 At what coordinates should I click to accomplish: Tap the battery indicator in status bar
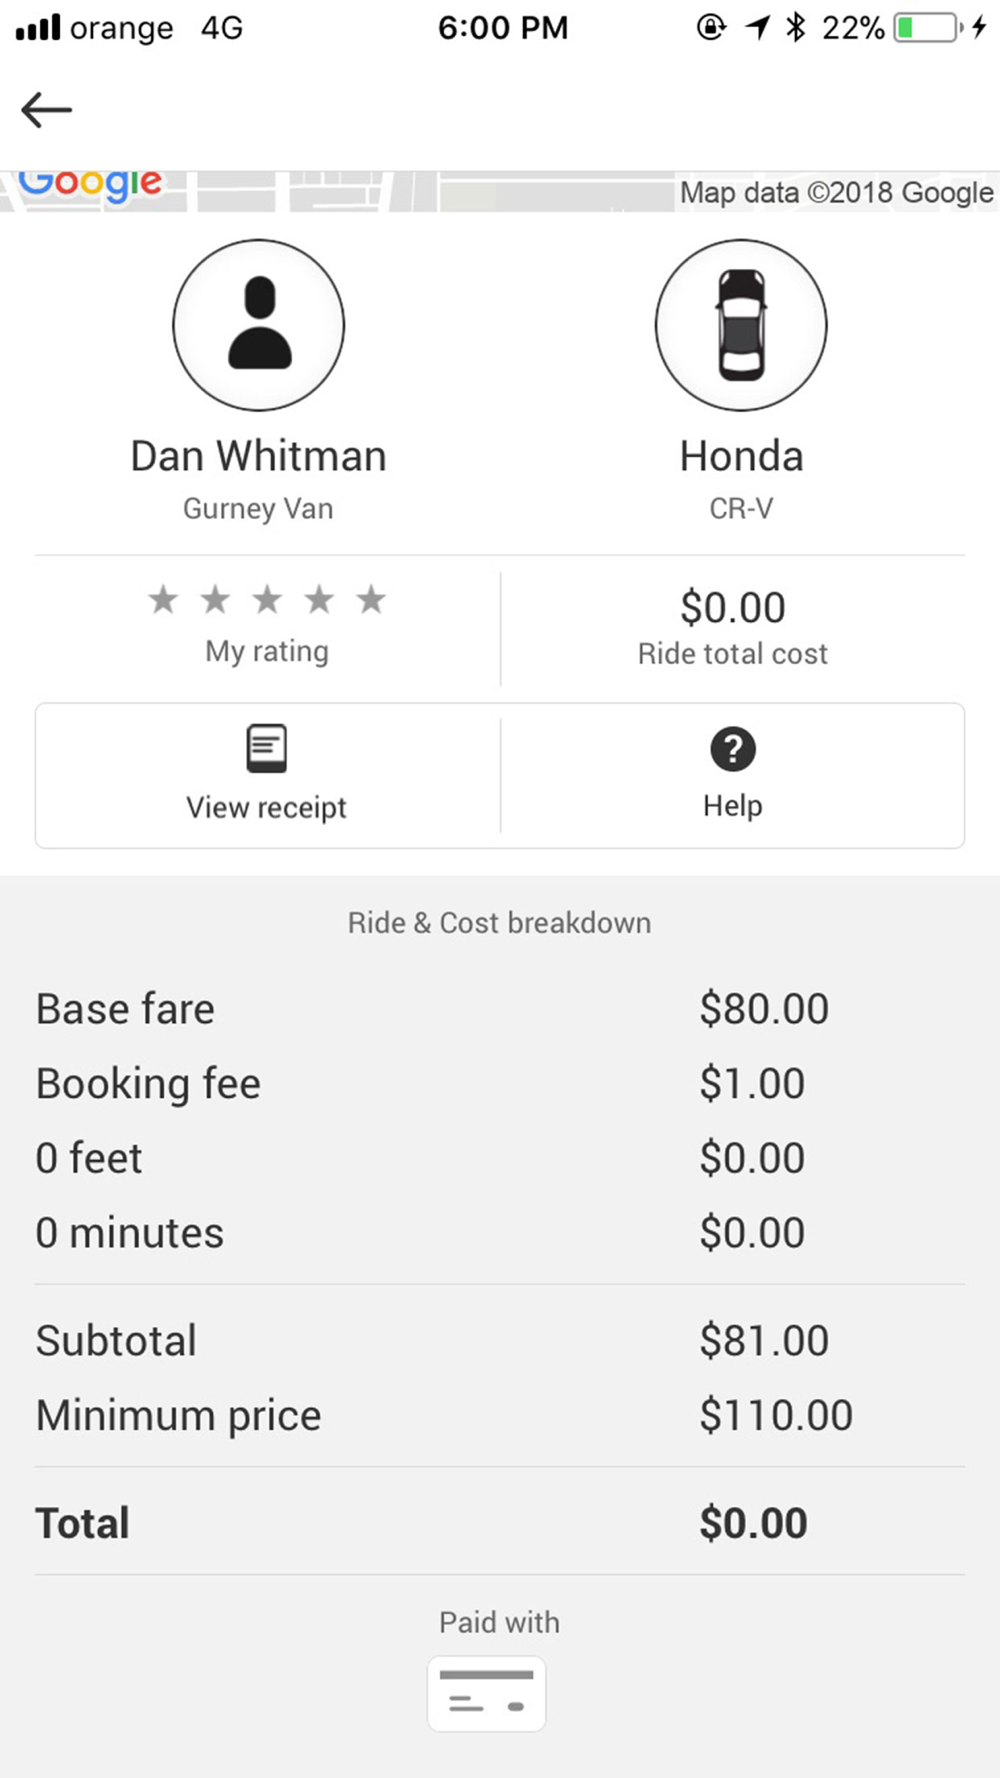coord(927,28)
